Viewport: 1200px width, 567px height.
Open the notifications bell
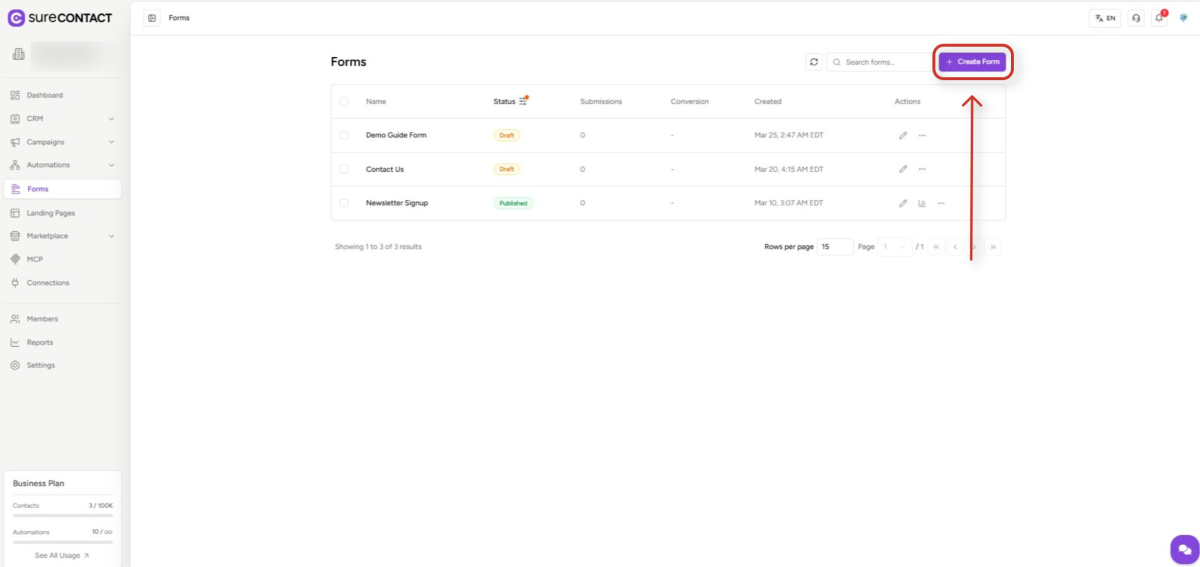click(1160, 18)
